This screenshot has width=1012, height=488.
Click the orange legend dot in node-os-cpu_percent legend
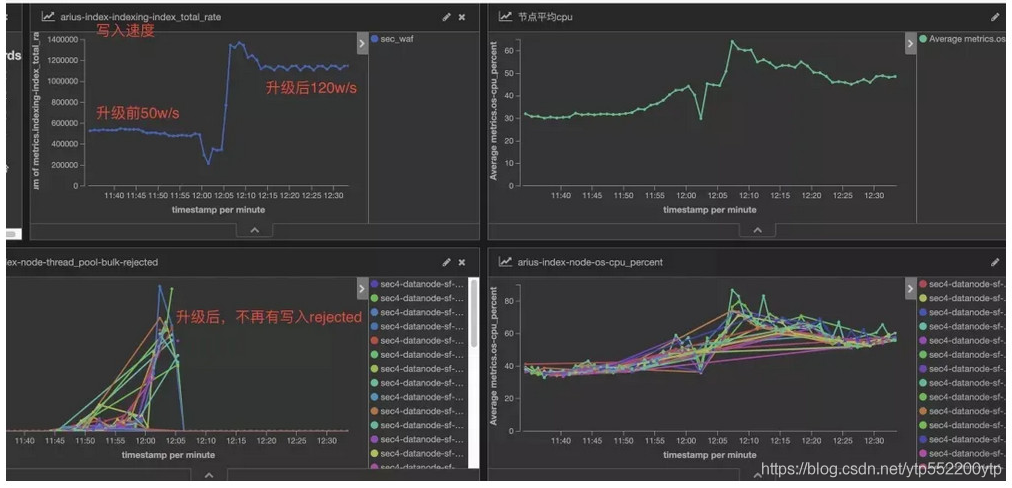coord(923,411)
